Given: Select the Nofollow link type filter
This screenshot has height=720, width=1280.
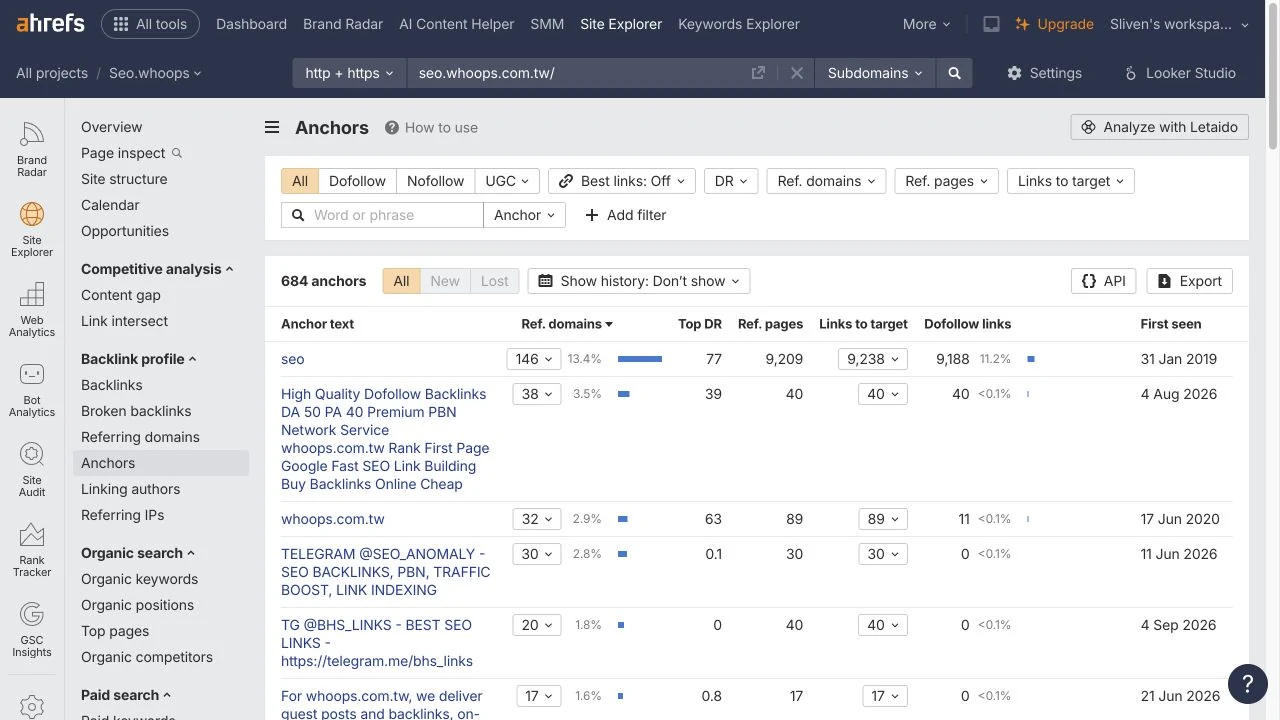Looking at the screenshot, I should pyautogui.click(x=435, y=181).
